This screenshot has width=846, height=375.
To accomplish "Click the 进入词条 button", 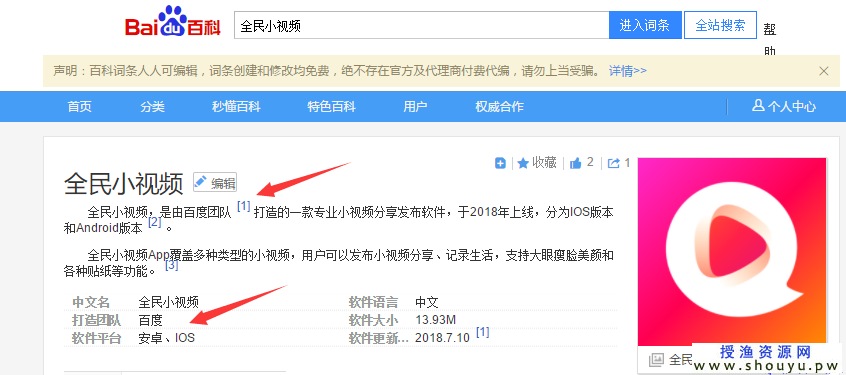I will (644, 25).
